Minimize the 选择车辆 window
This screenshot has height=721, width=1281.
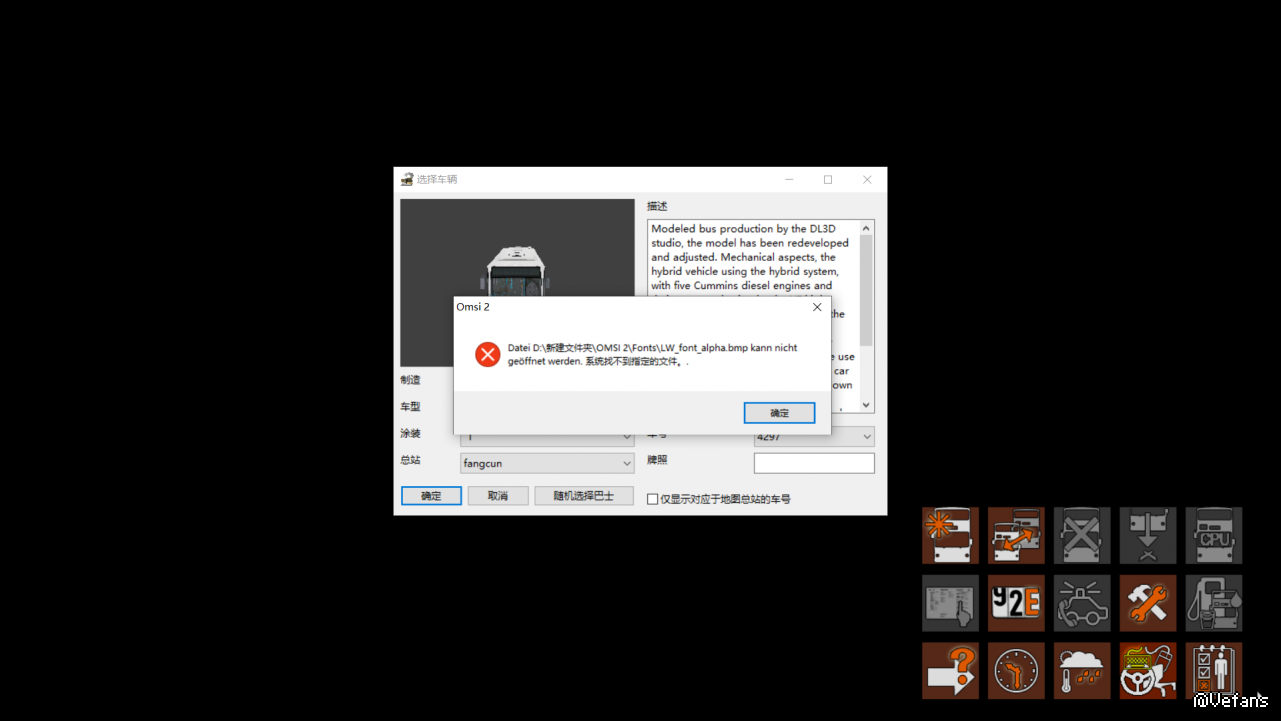point(790,180)
